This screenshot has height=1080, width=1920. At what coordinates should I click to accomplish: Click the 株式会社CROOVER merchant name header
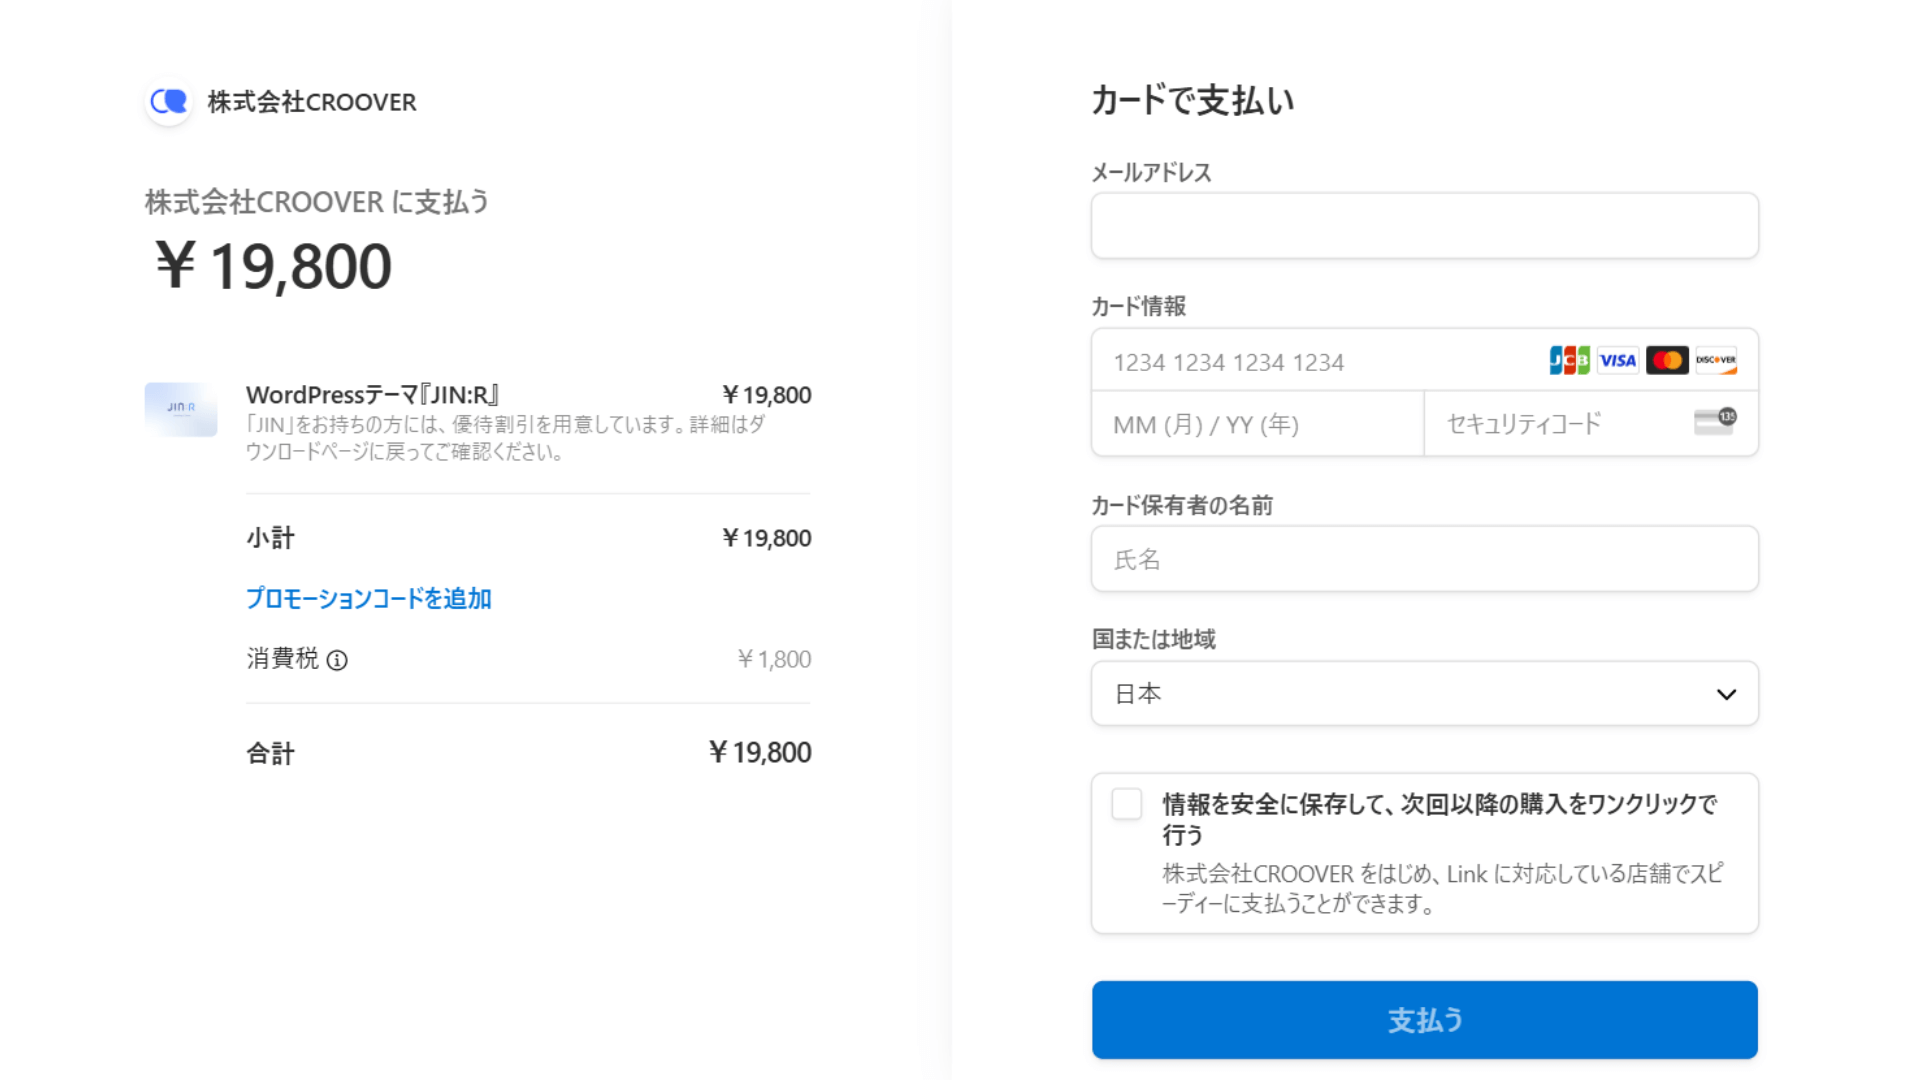click(312, 102)
